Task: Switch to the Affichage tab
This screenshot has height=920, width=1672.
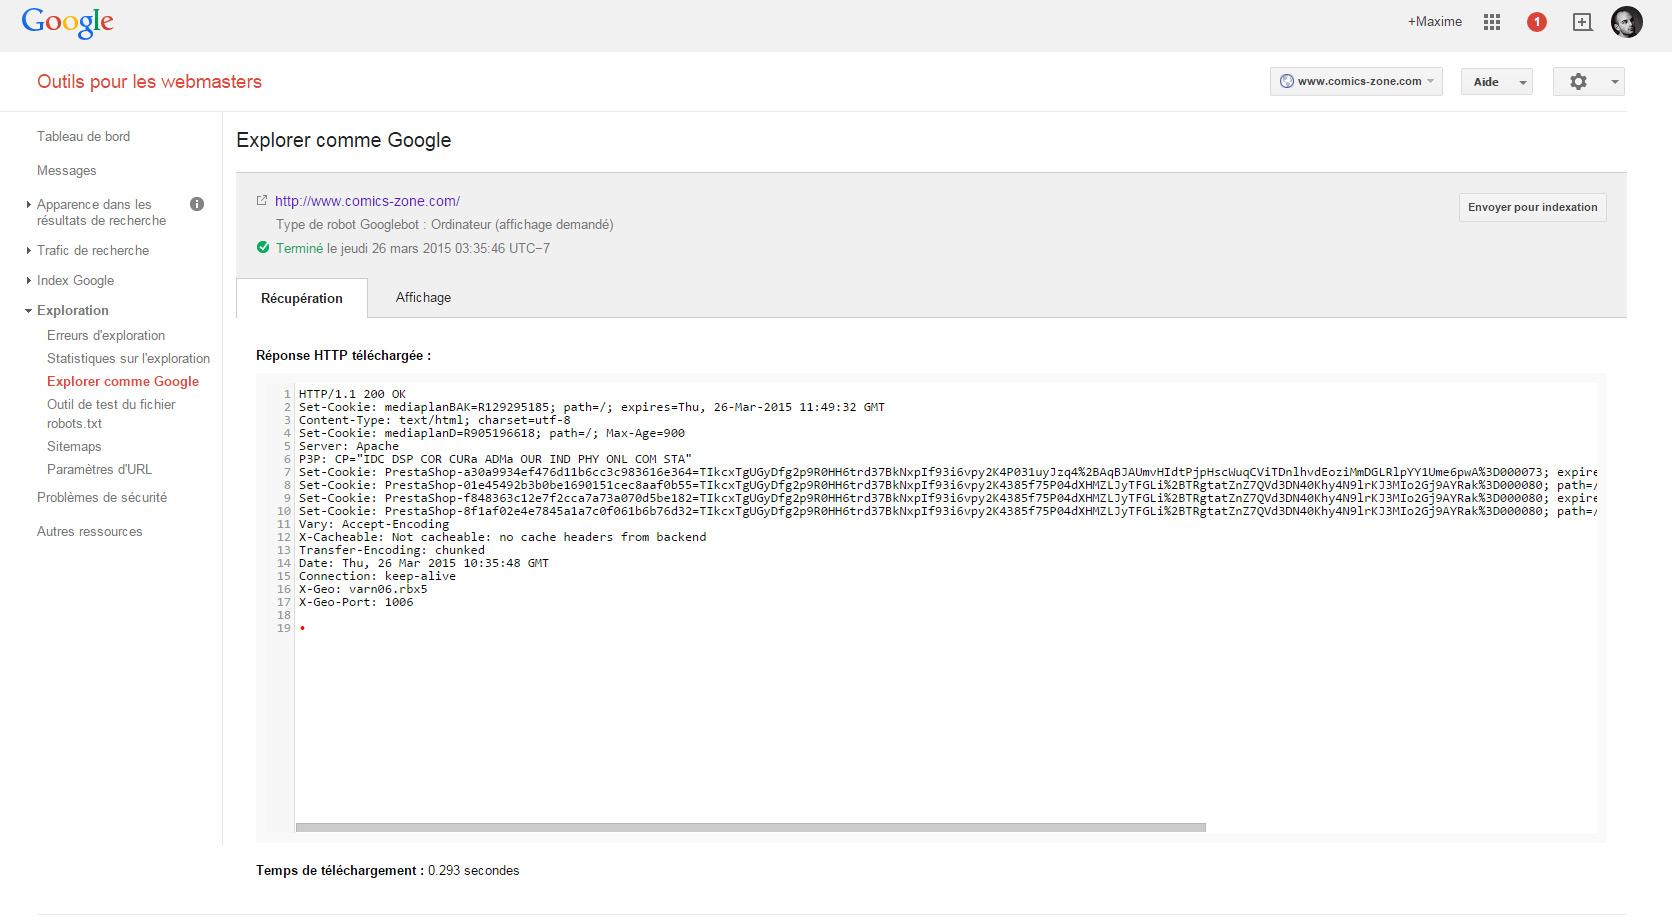Action: pyautogui.click(x=423, y=297)
